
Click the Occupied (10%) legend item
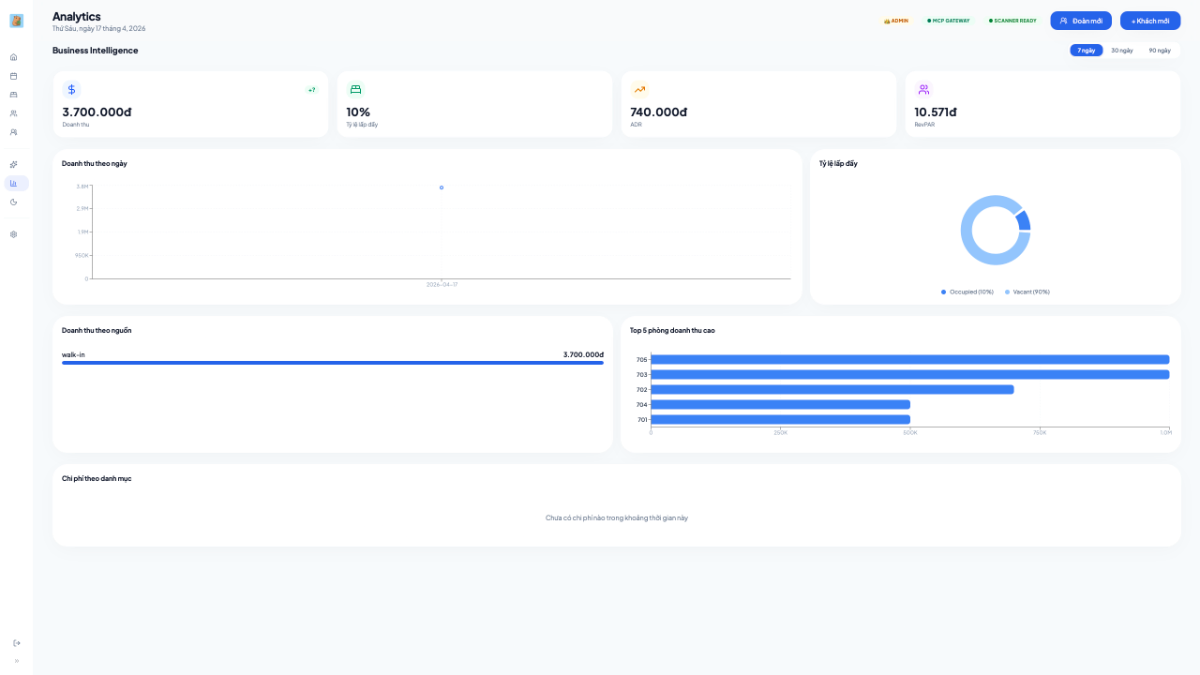coord(967,292)
